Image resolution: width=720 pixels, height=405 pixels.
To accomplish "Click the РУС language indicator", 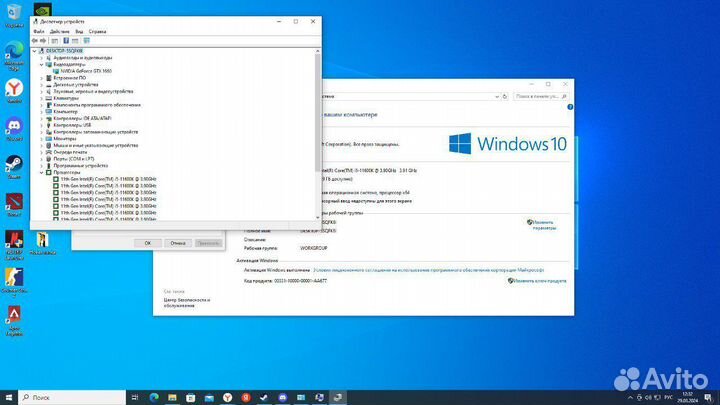I will tap(669, 398).
